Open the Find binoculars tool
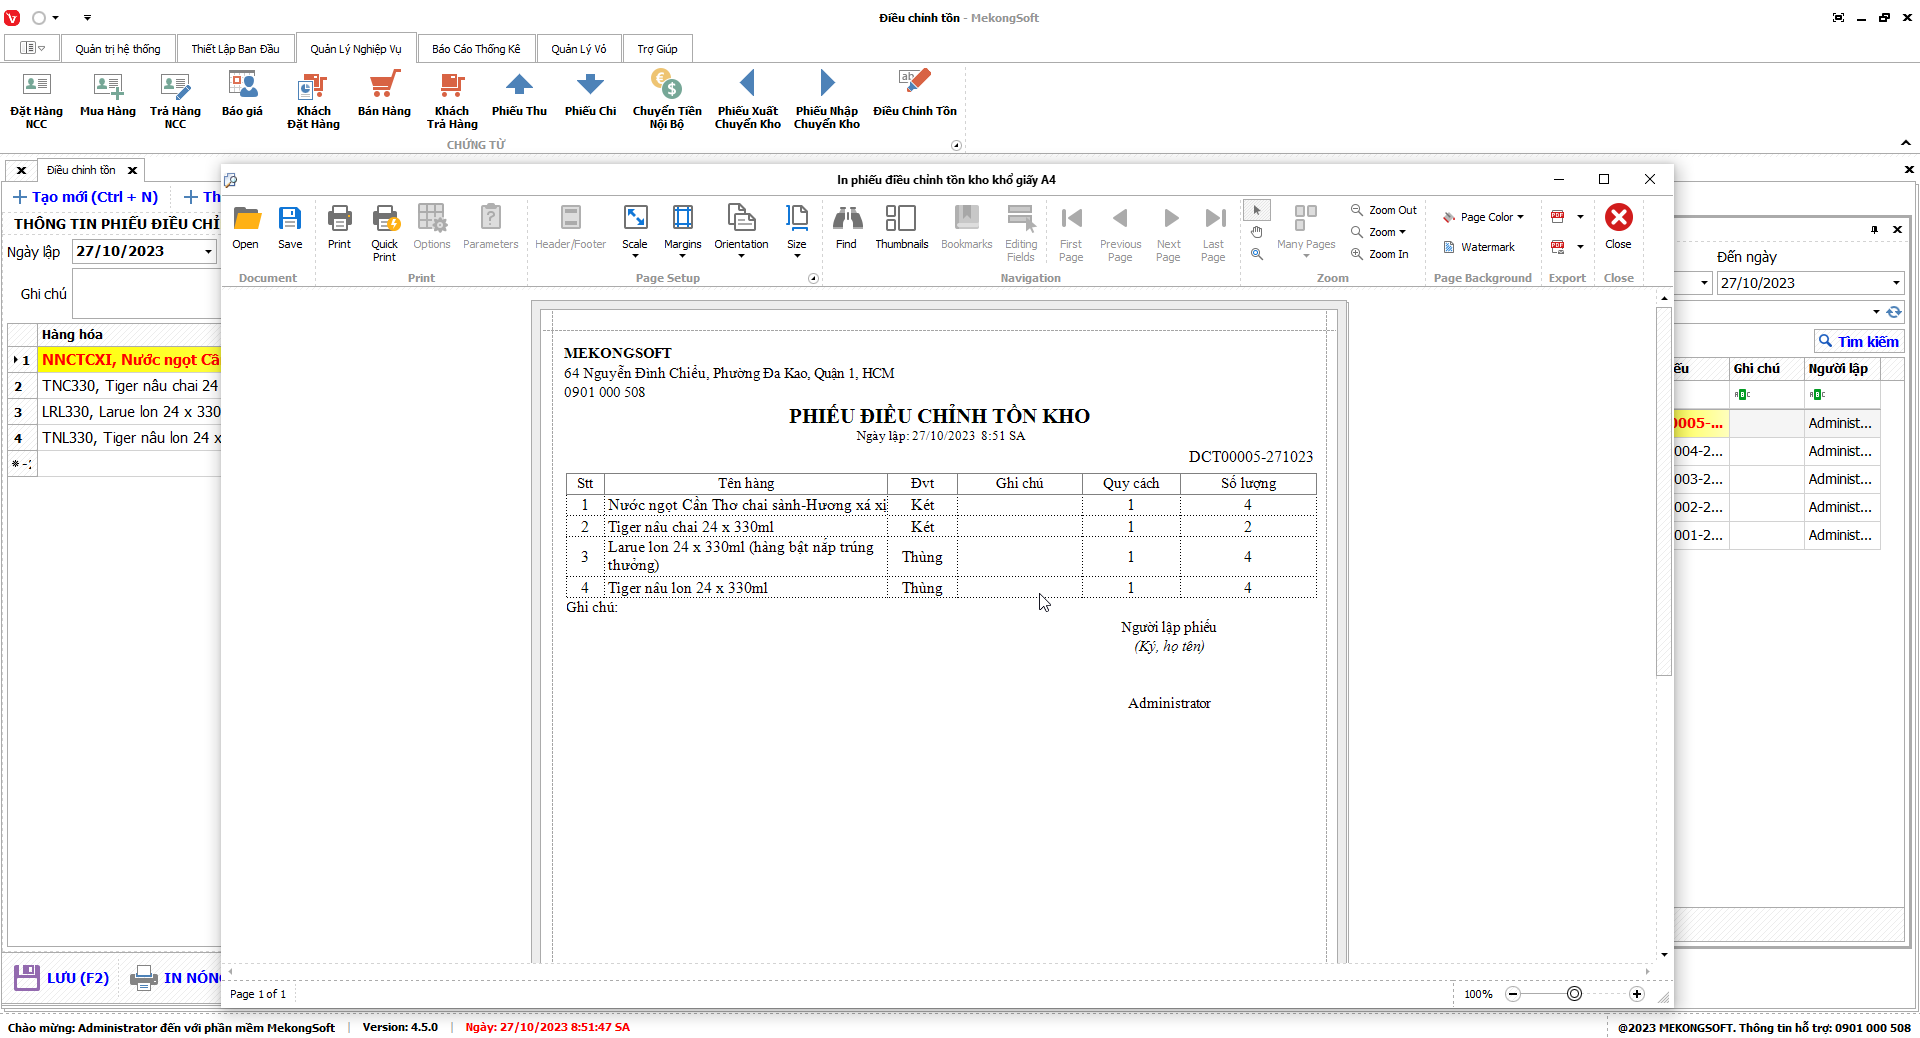 [x=846, y=227]
